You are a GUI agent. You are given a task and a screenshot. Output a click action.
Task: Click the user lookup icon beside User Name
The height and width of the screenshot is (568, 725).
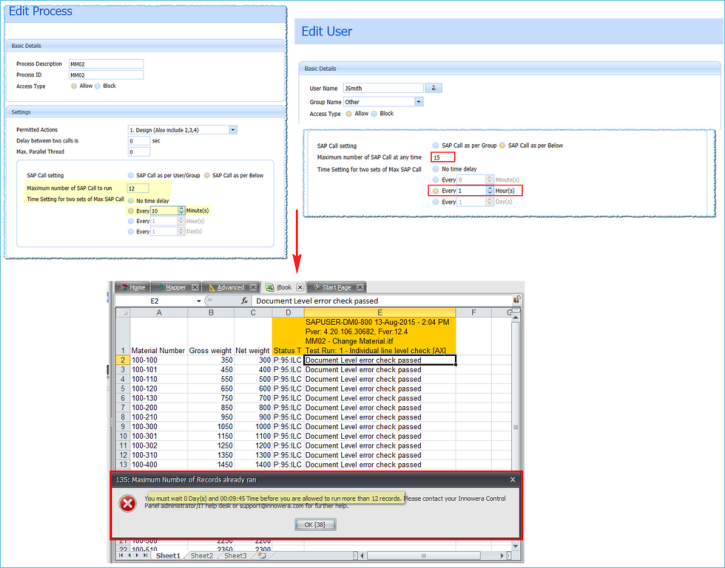(433, 88)
